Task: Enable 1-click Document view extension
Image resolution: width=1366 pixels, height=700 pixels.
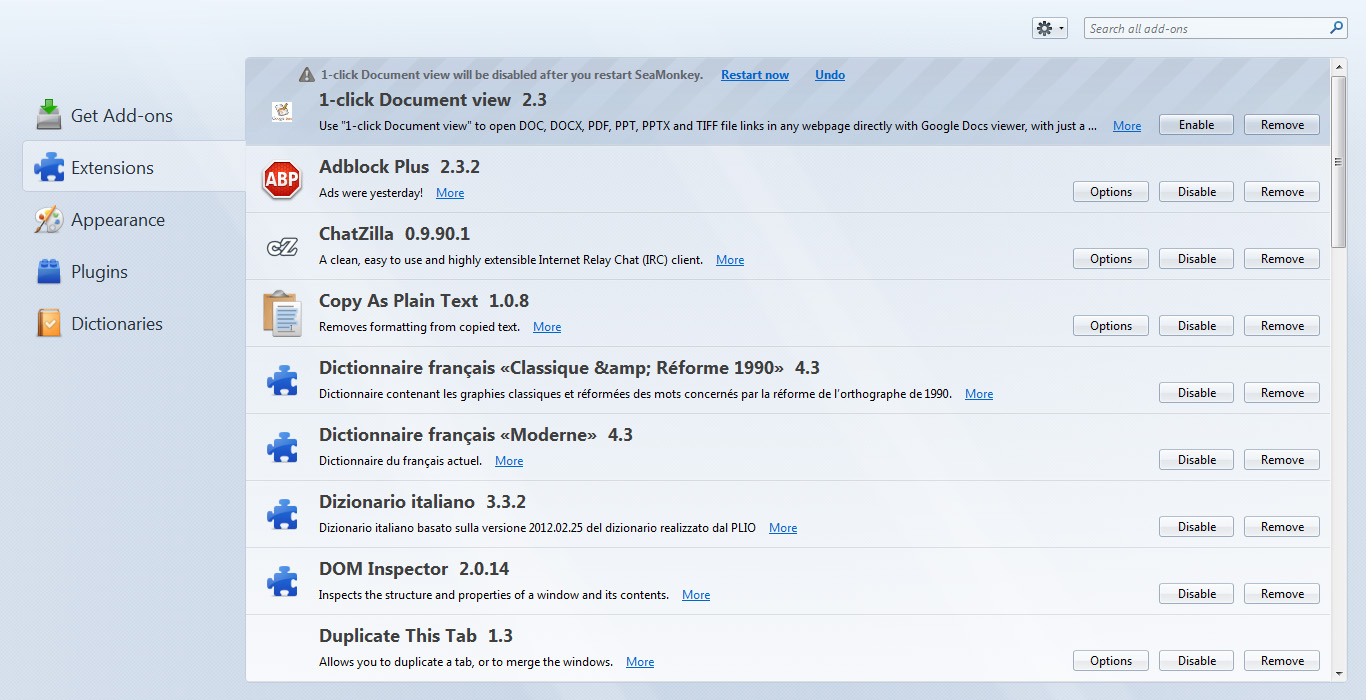Action: tap(1196, 125)
